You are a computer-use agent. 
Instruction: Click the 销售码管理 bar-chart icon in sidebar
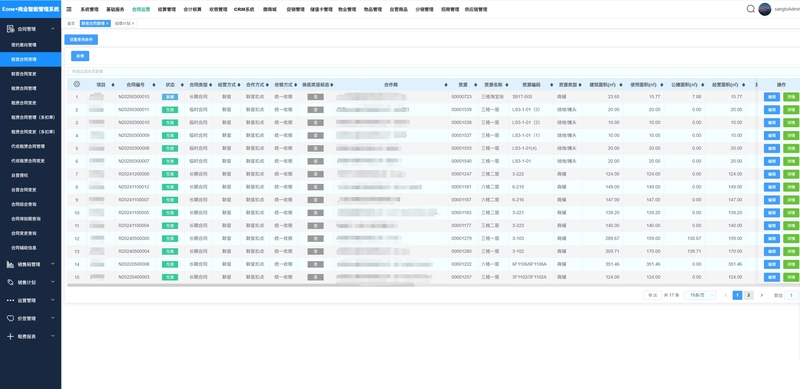[10, 264]
